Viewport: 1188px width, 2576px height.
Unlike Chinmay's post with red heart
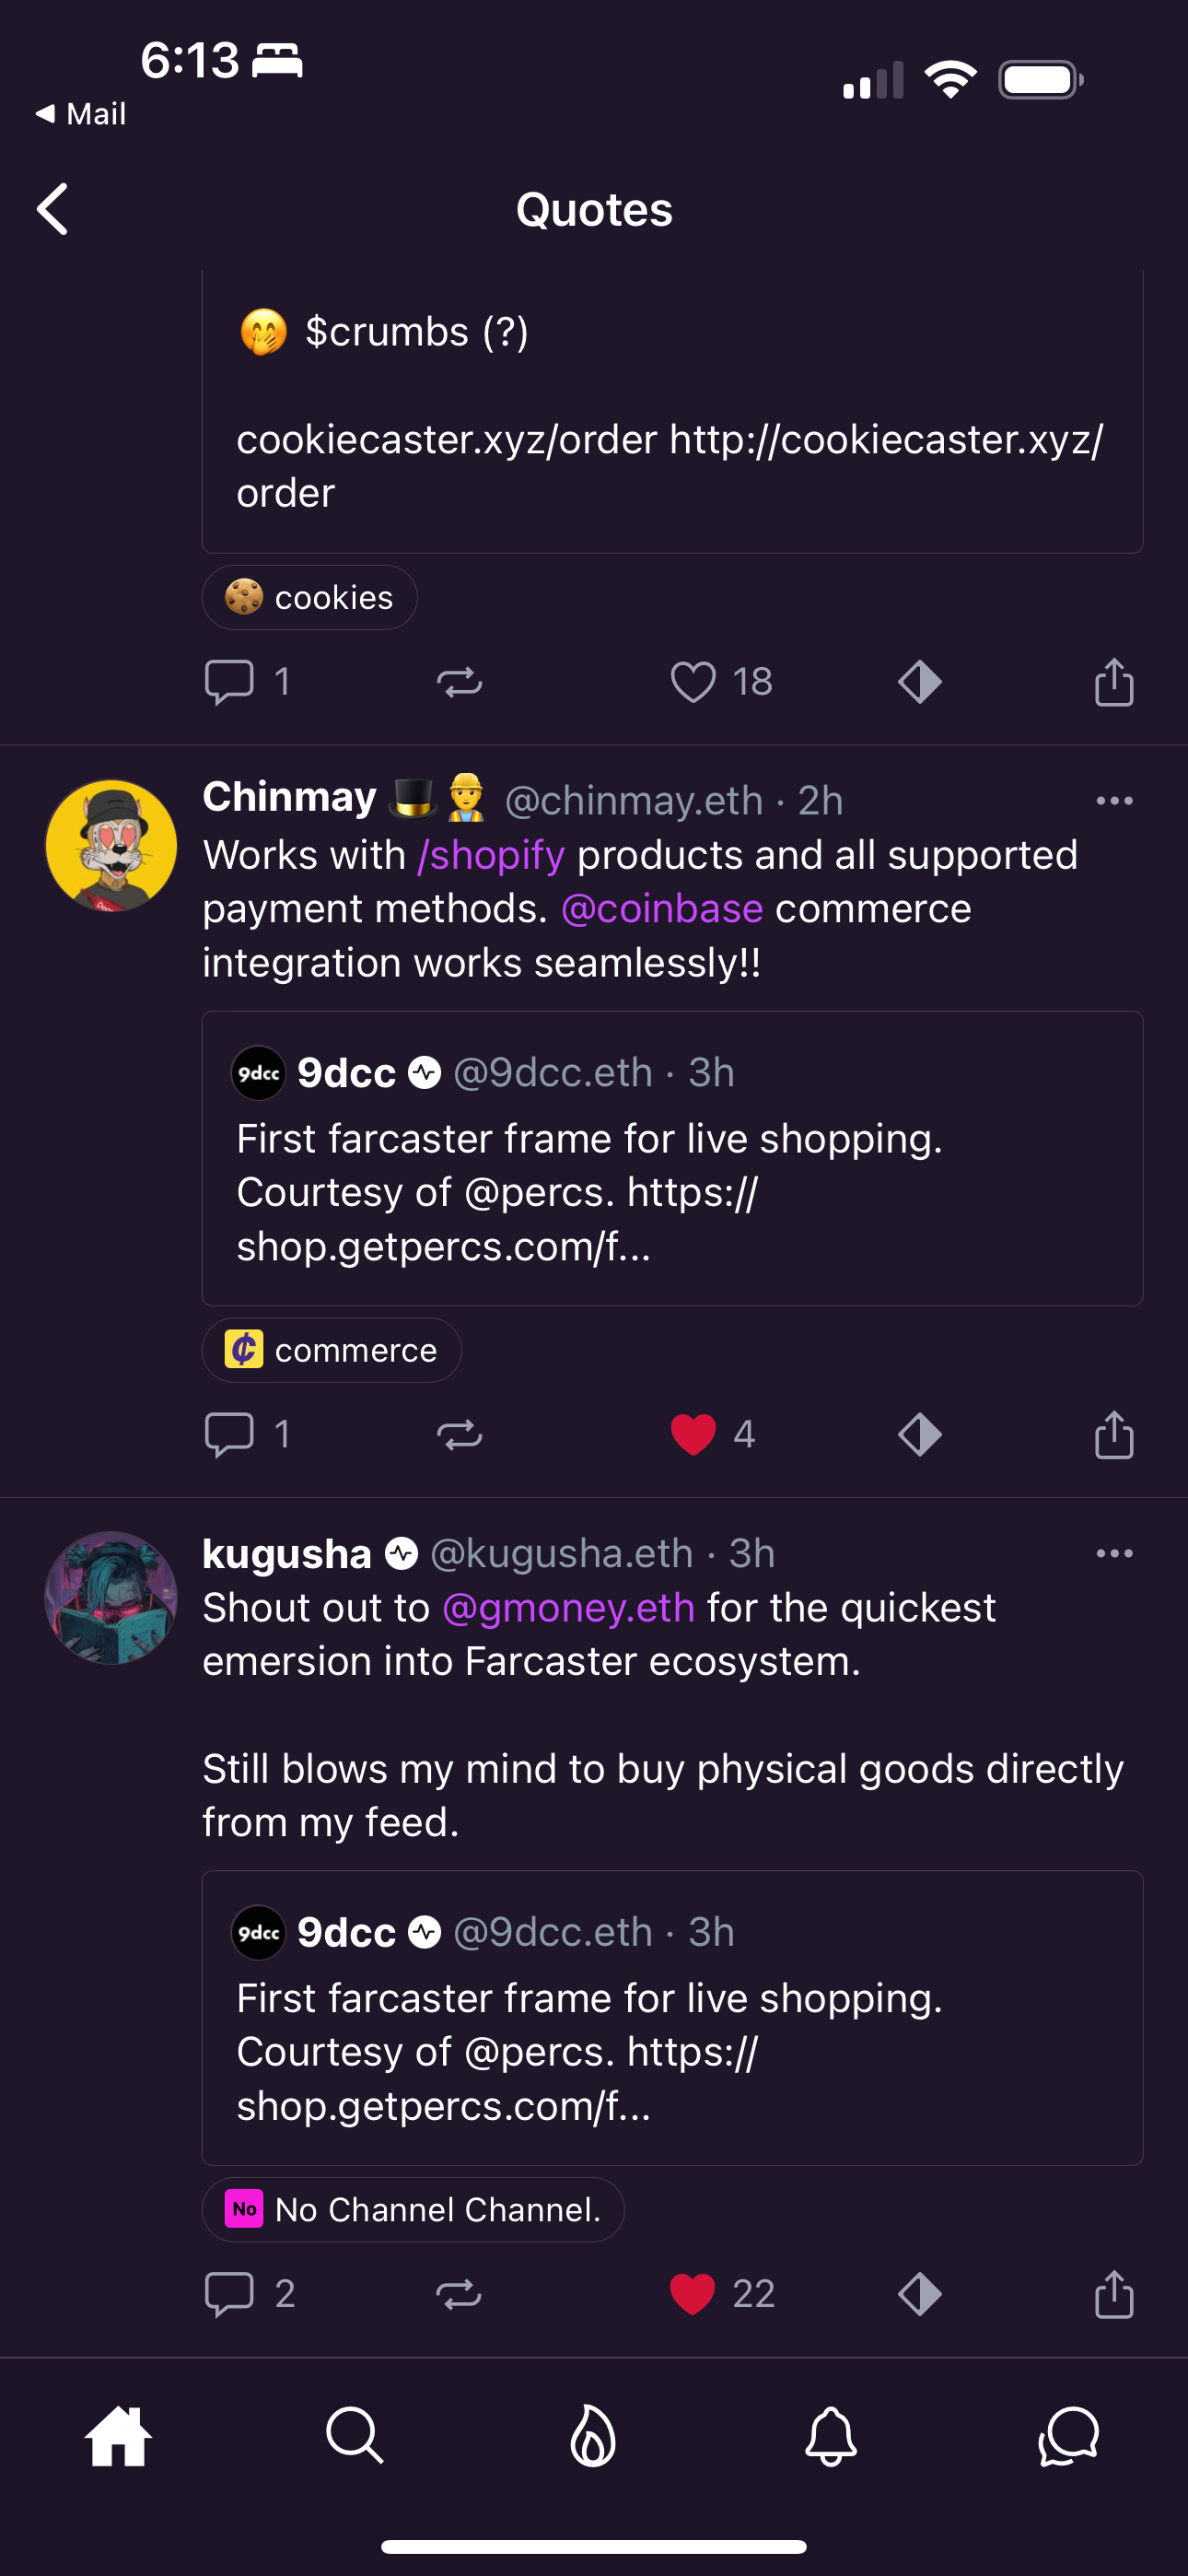tap(693, 1434)
